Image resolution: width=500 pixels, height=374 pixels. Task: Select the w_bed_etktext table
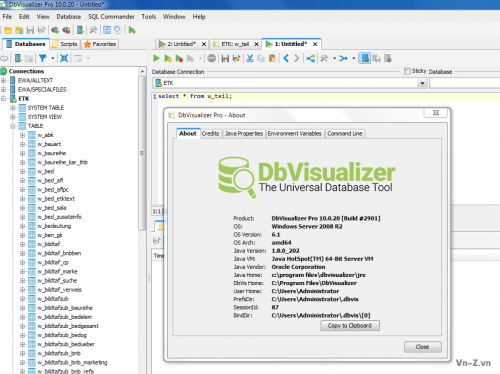56,199
